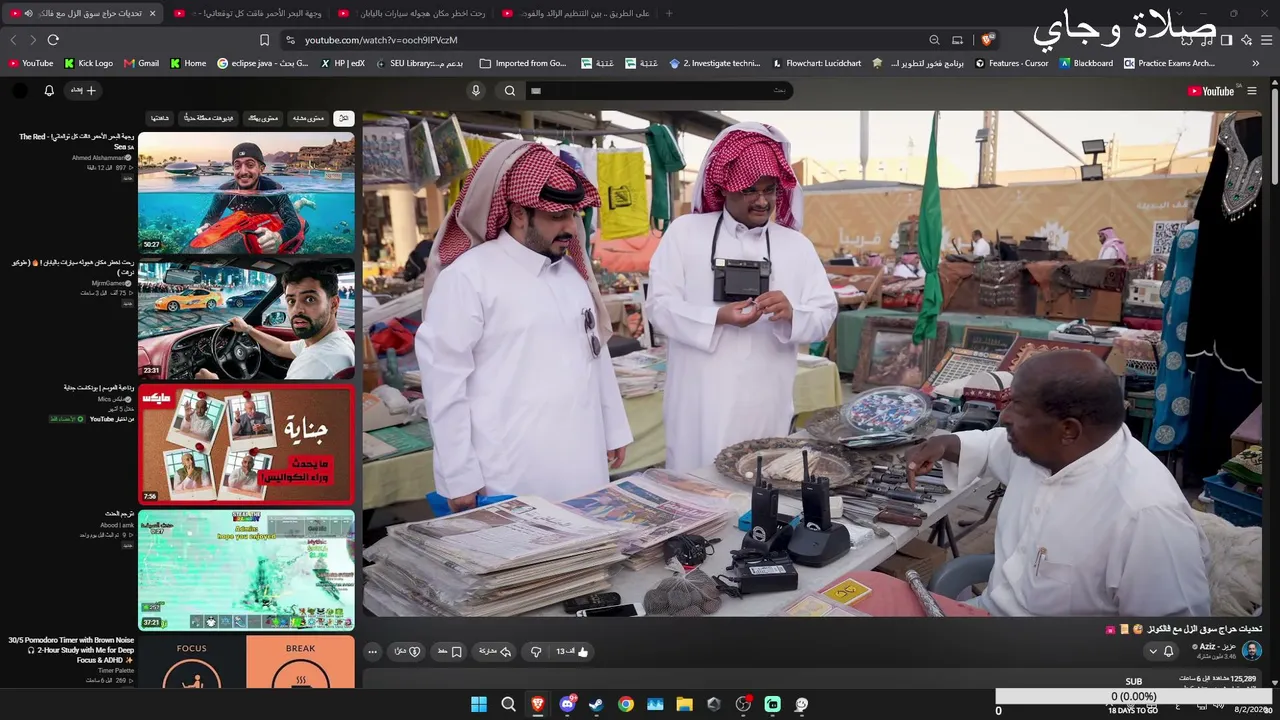Go to YouTube home via the logo
1280x720 pixels.
pyautogui.click(x=1210, y=91)
